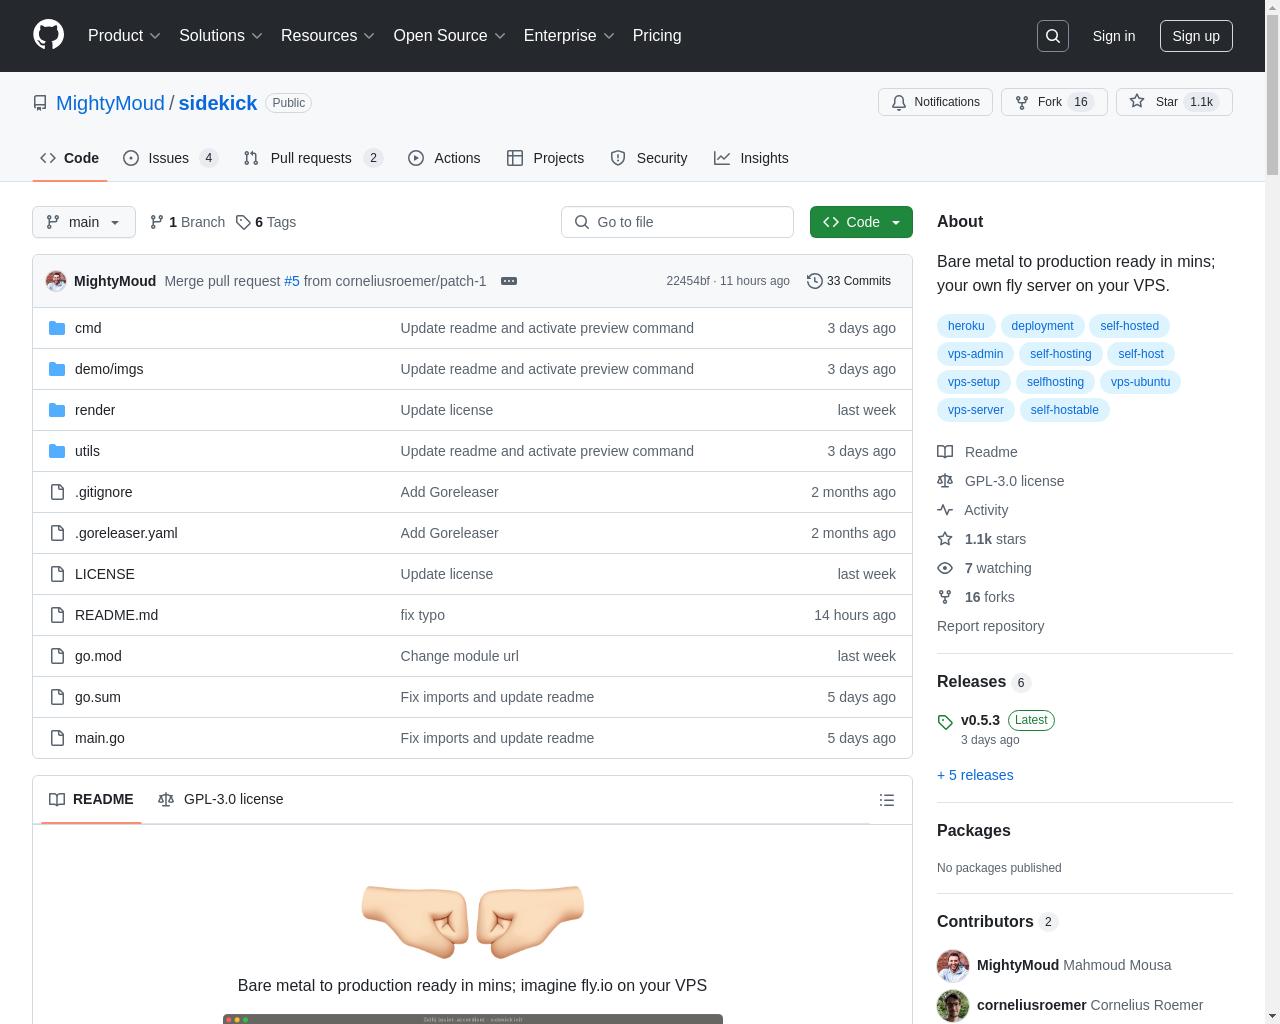Expand the main branch dropdown
The image size is (1280, 1024).
[84, 222]
